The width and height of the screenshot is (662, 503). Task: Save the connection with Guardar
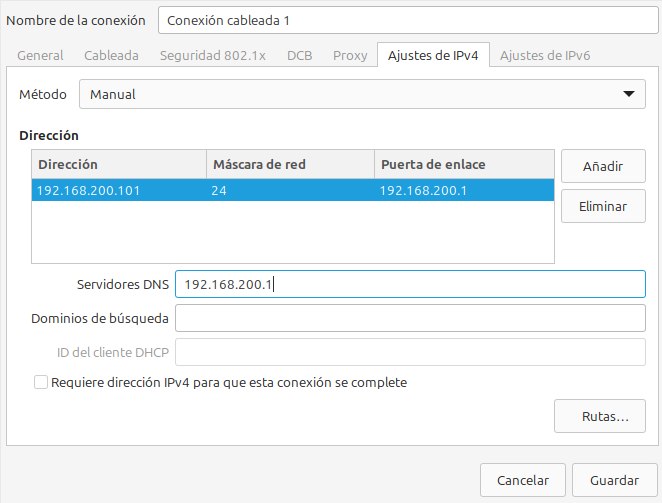point(614,480)
